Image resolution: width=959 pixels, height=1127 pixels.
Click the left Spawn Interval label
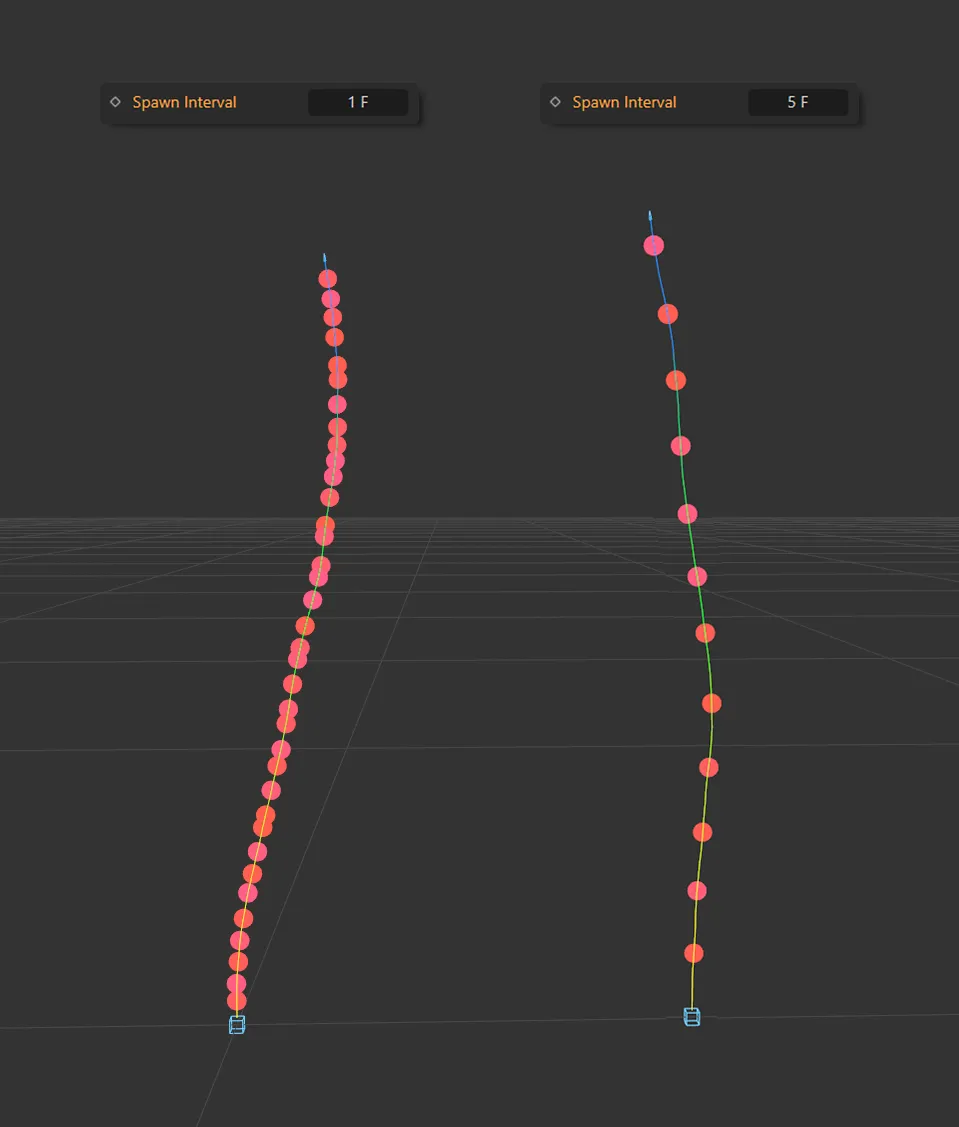(x=184, y=102)
